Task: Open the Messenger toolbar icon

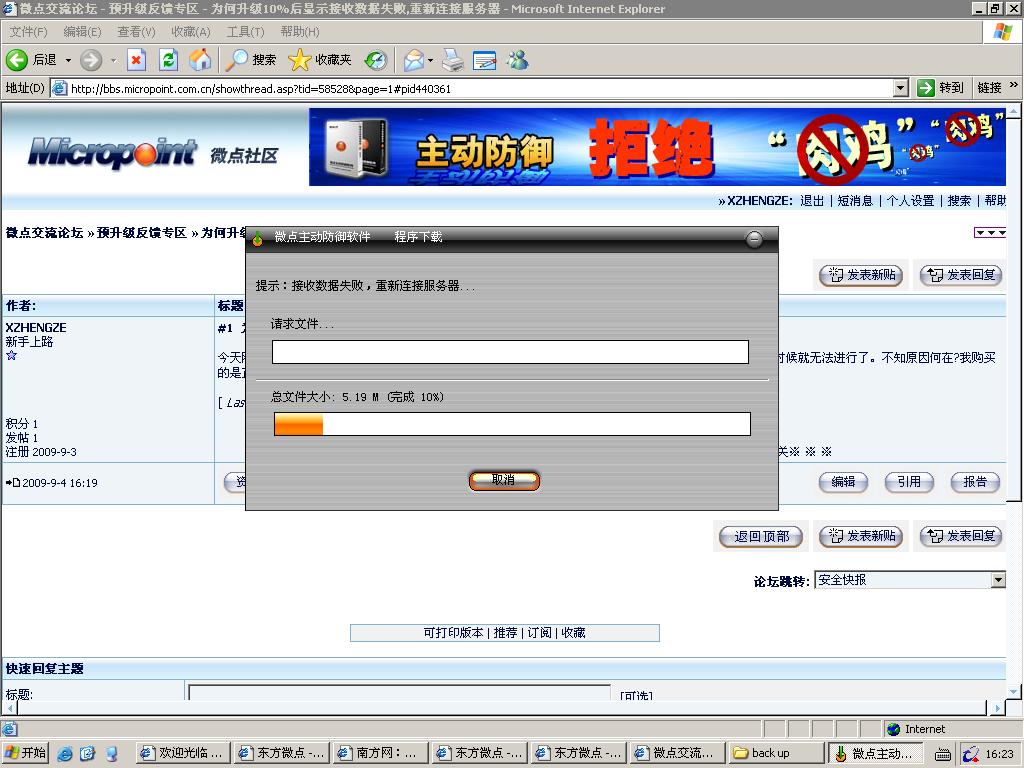Action: pos(518,60)
